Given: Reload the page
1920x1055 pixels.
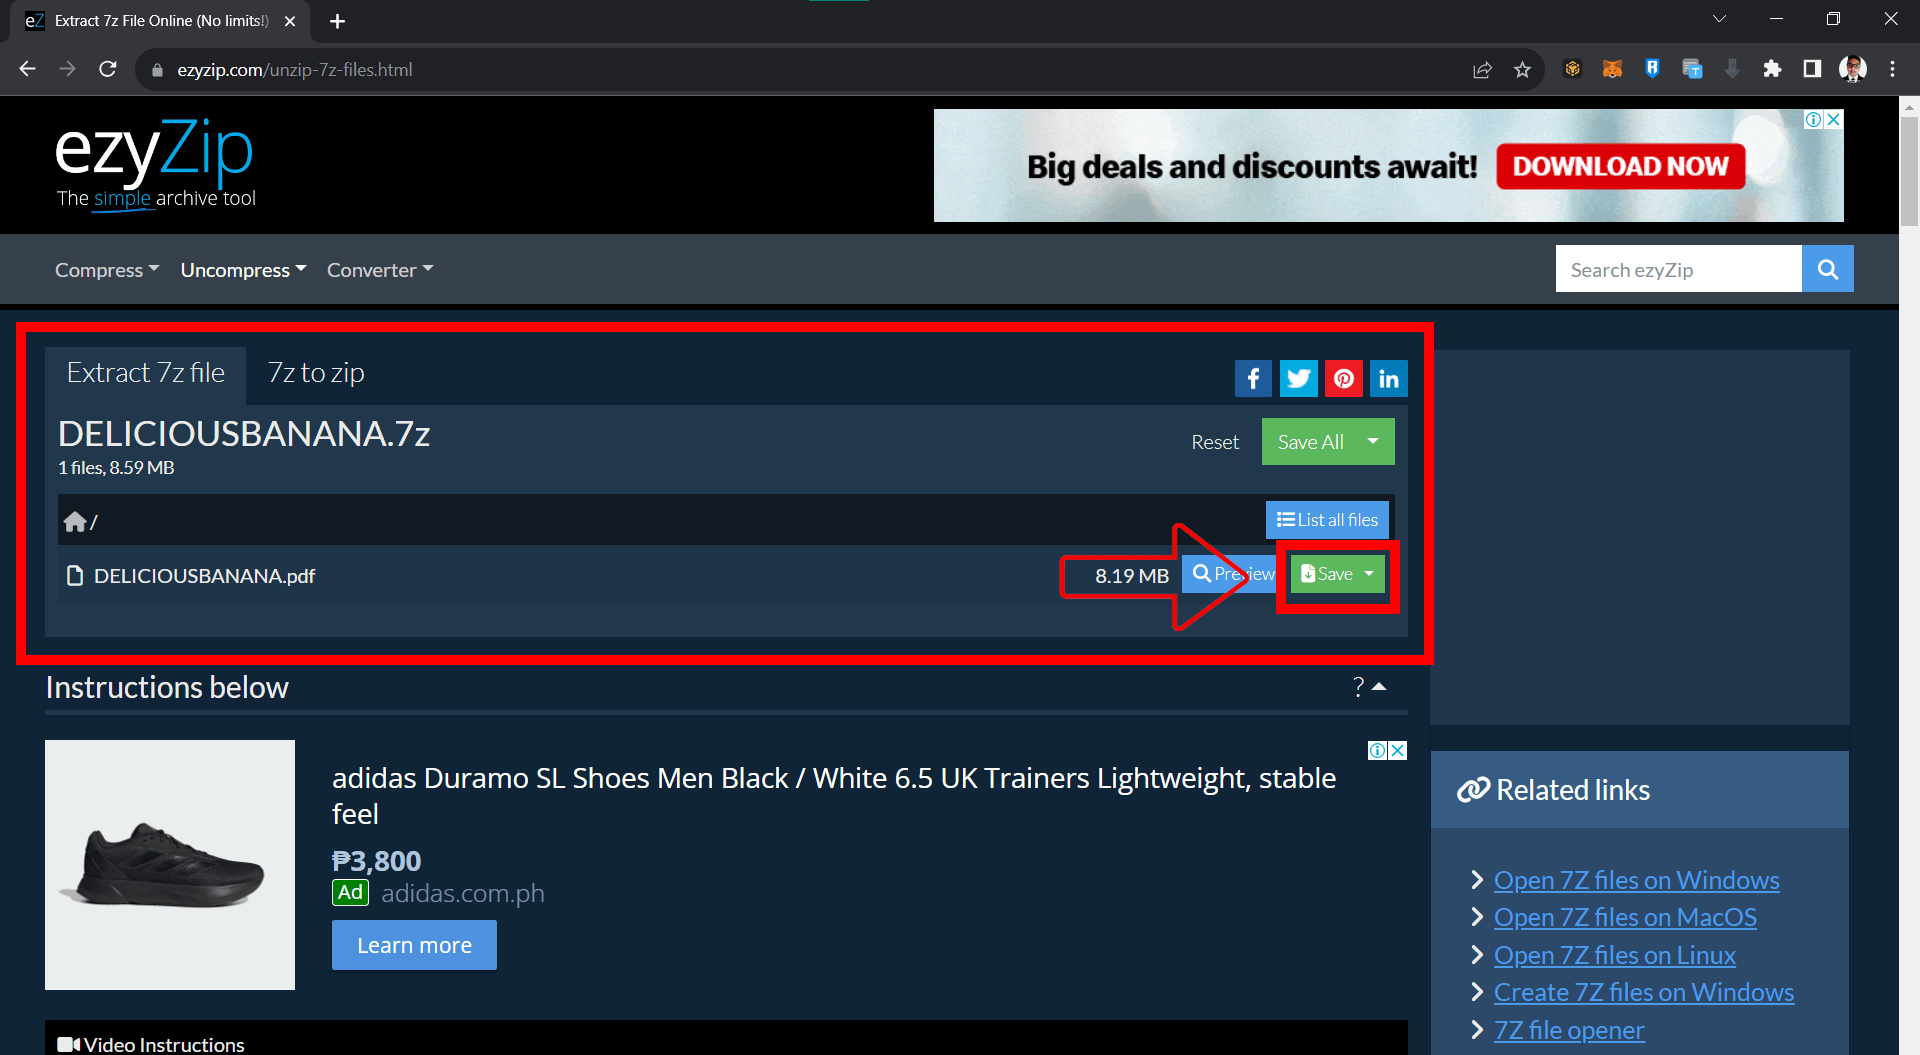Looking at the screenshot, I should 108,70.
